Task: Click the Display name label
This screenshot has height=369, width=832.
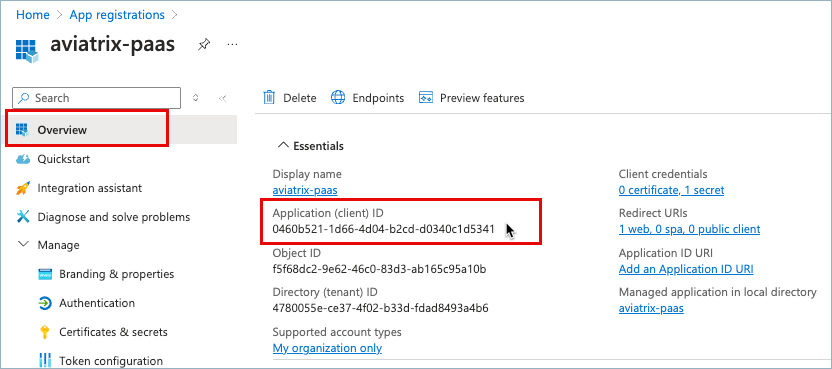Action: click(x=307, y=174)
